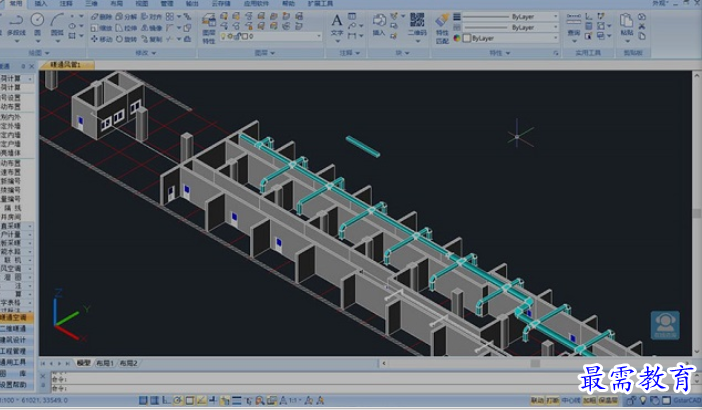This screenshot has height=410, width=702.
Task: Select the Circle (圆) drawing tool
Action: [37, 25]
